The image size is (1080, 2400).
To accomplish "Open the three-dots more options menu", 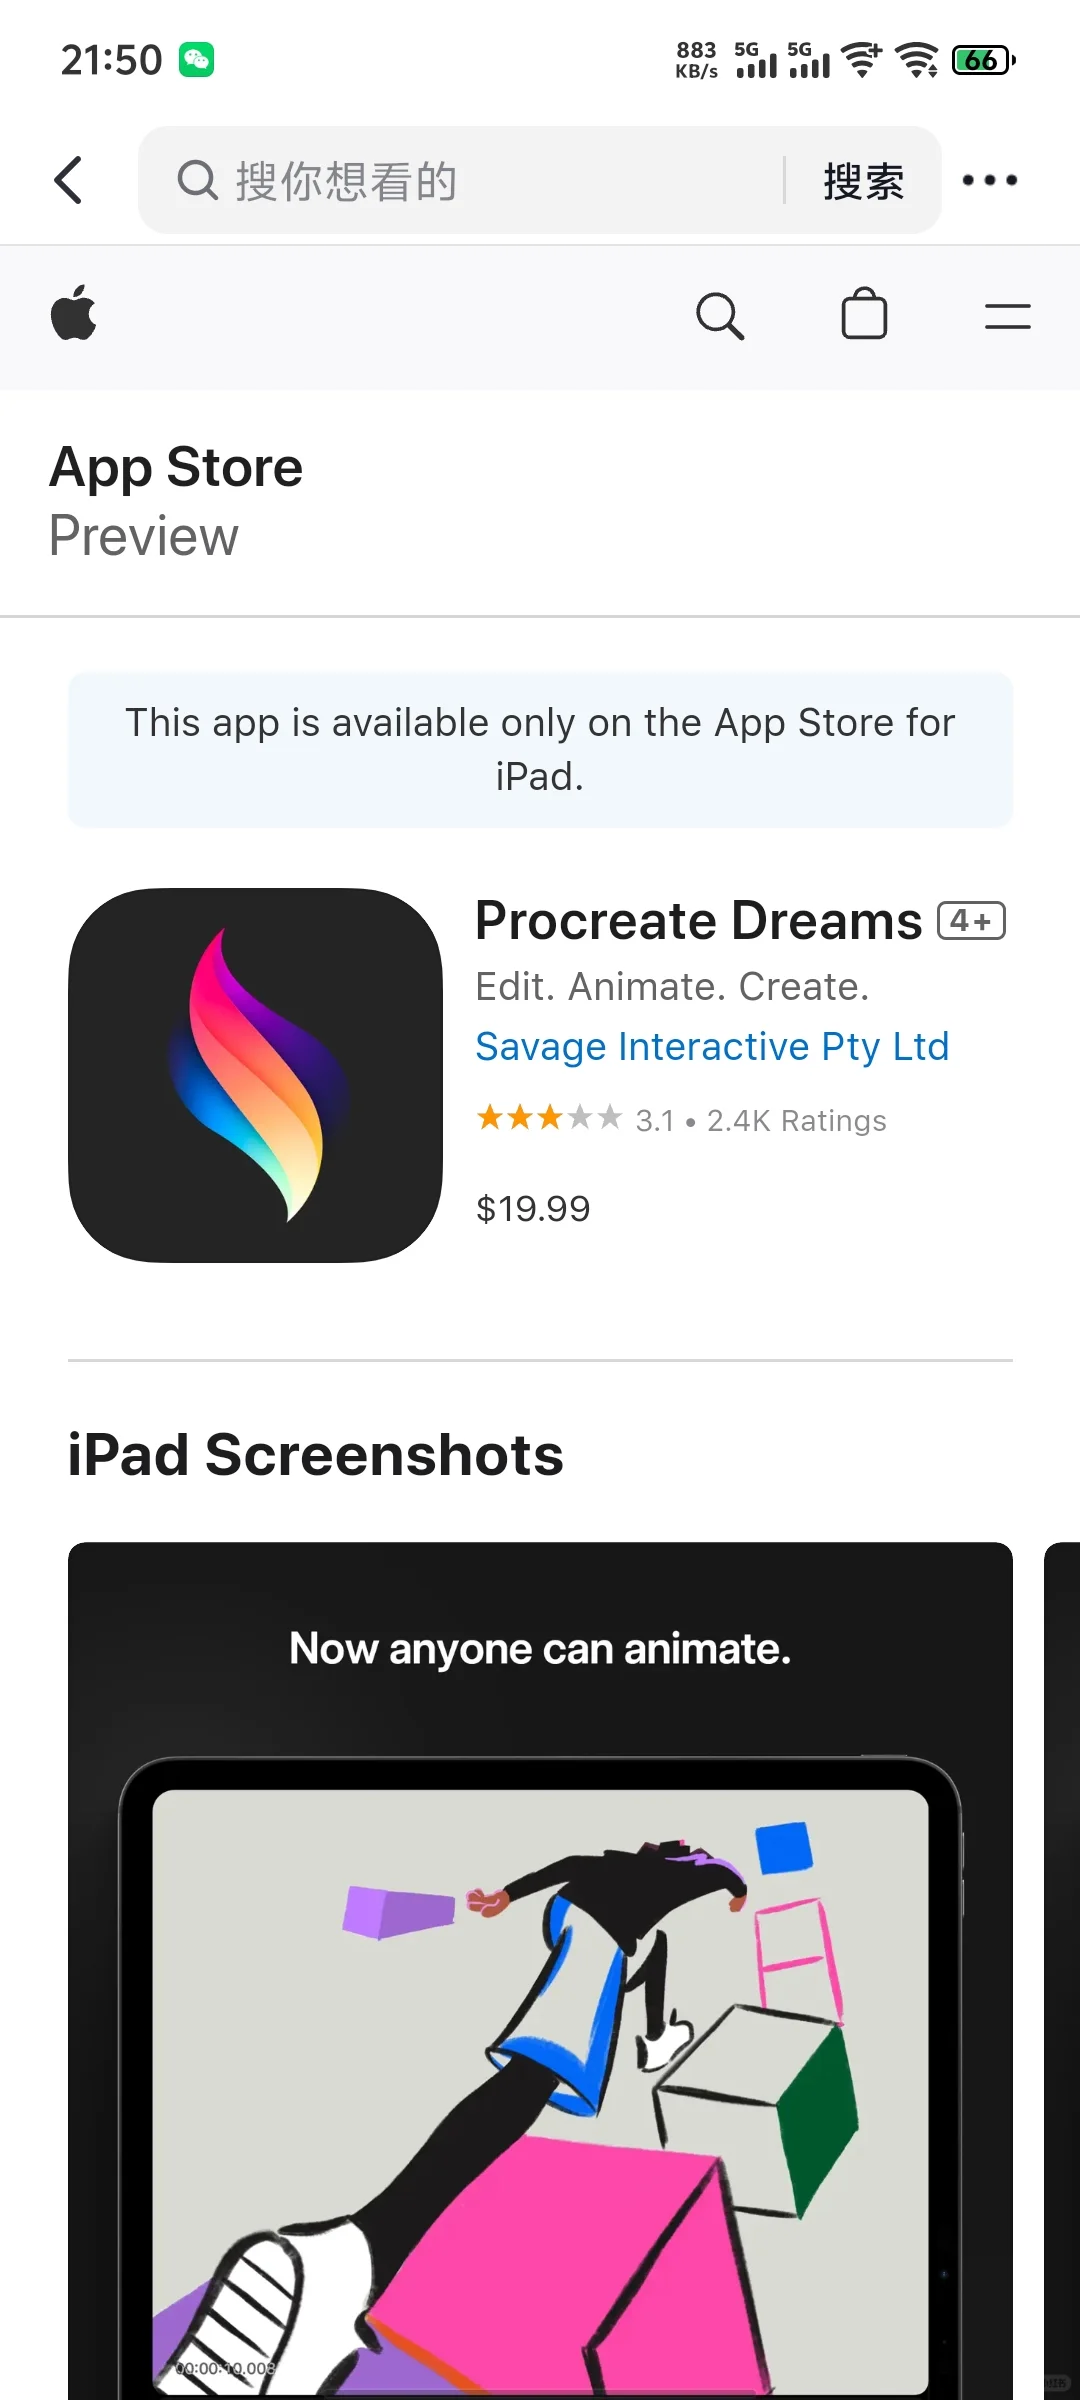I will (x=989, y=180).
